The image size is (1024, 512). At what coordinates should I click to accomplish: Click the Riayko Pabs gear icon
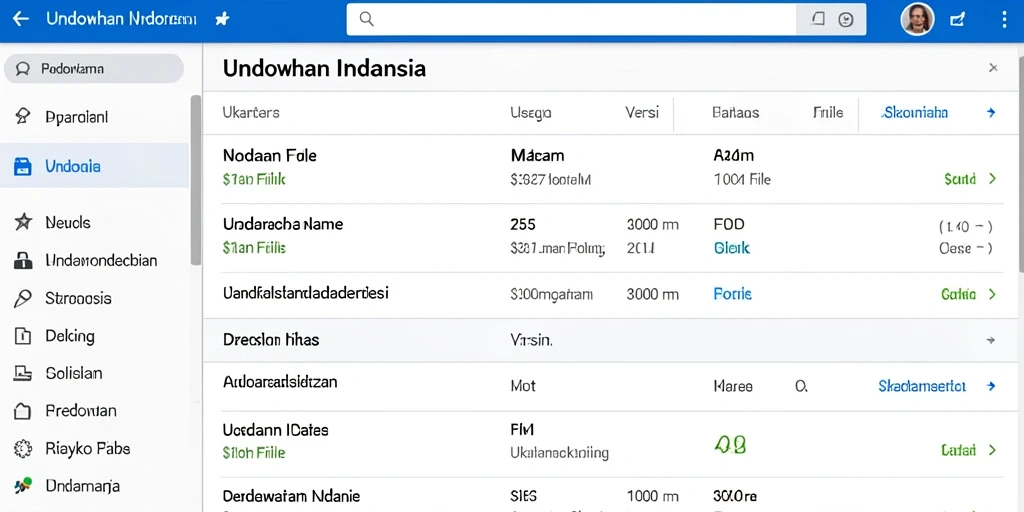(23, 449)
